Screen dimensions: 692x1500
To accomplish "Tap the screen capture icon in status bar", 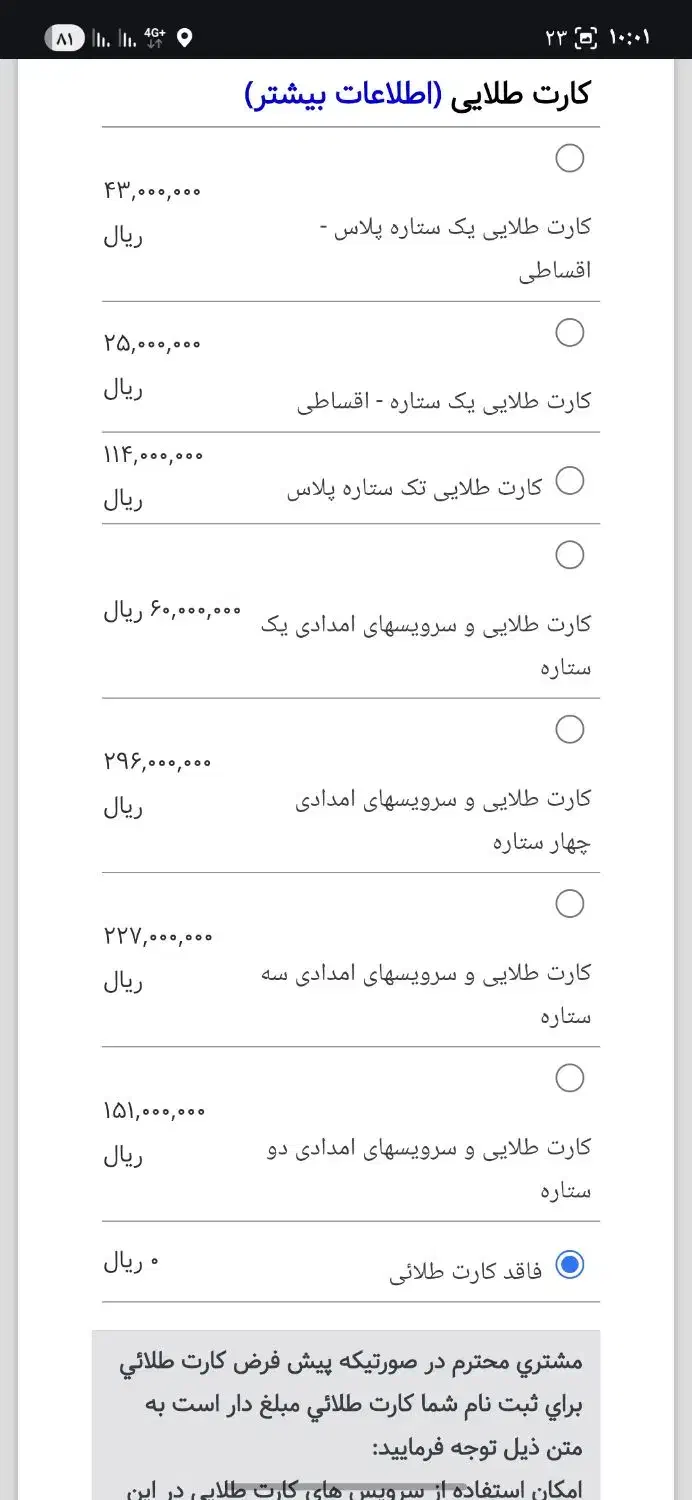I will pos(586,38).
